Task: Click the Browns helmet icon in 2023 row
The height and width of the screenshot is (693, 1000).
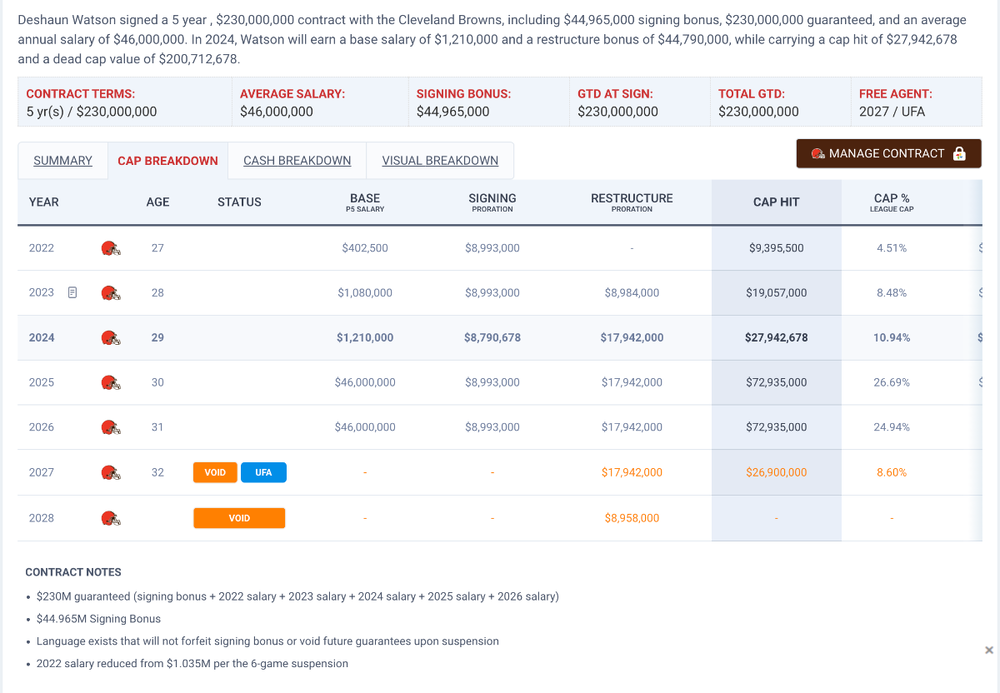Action: [x=111, y=293]
